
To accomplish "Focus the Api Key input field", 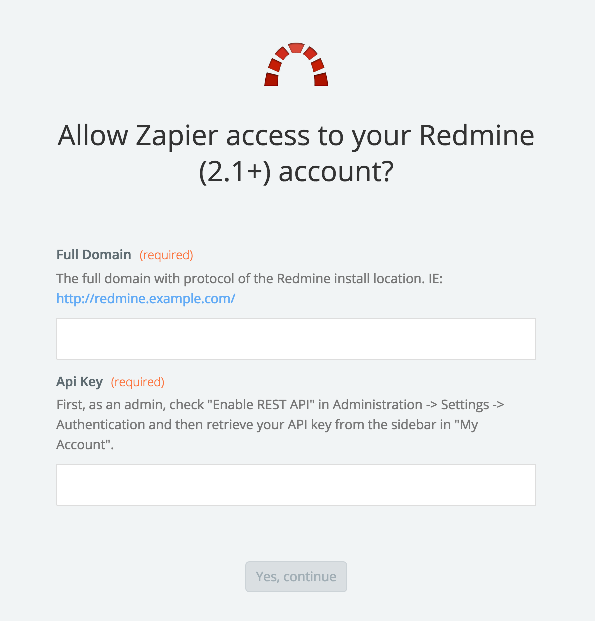I will click(x=296, y=485).
